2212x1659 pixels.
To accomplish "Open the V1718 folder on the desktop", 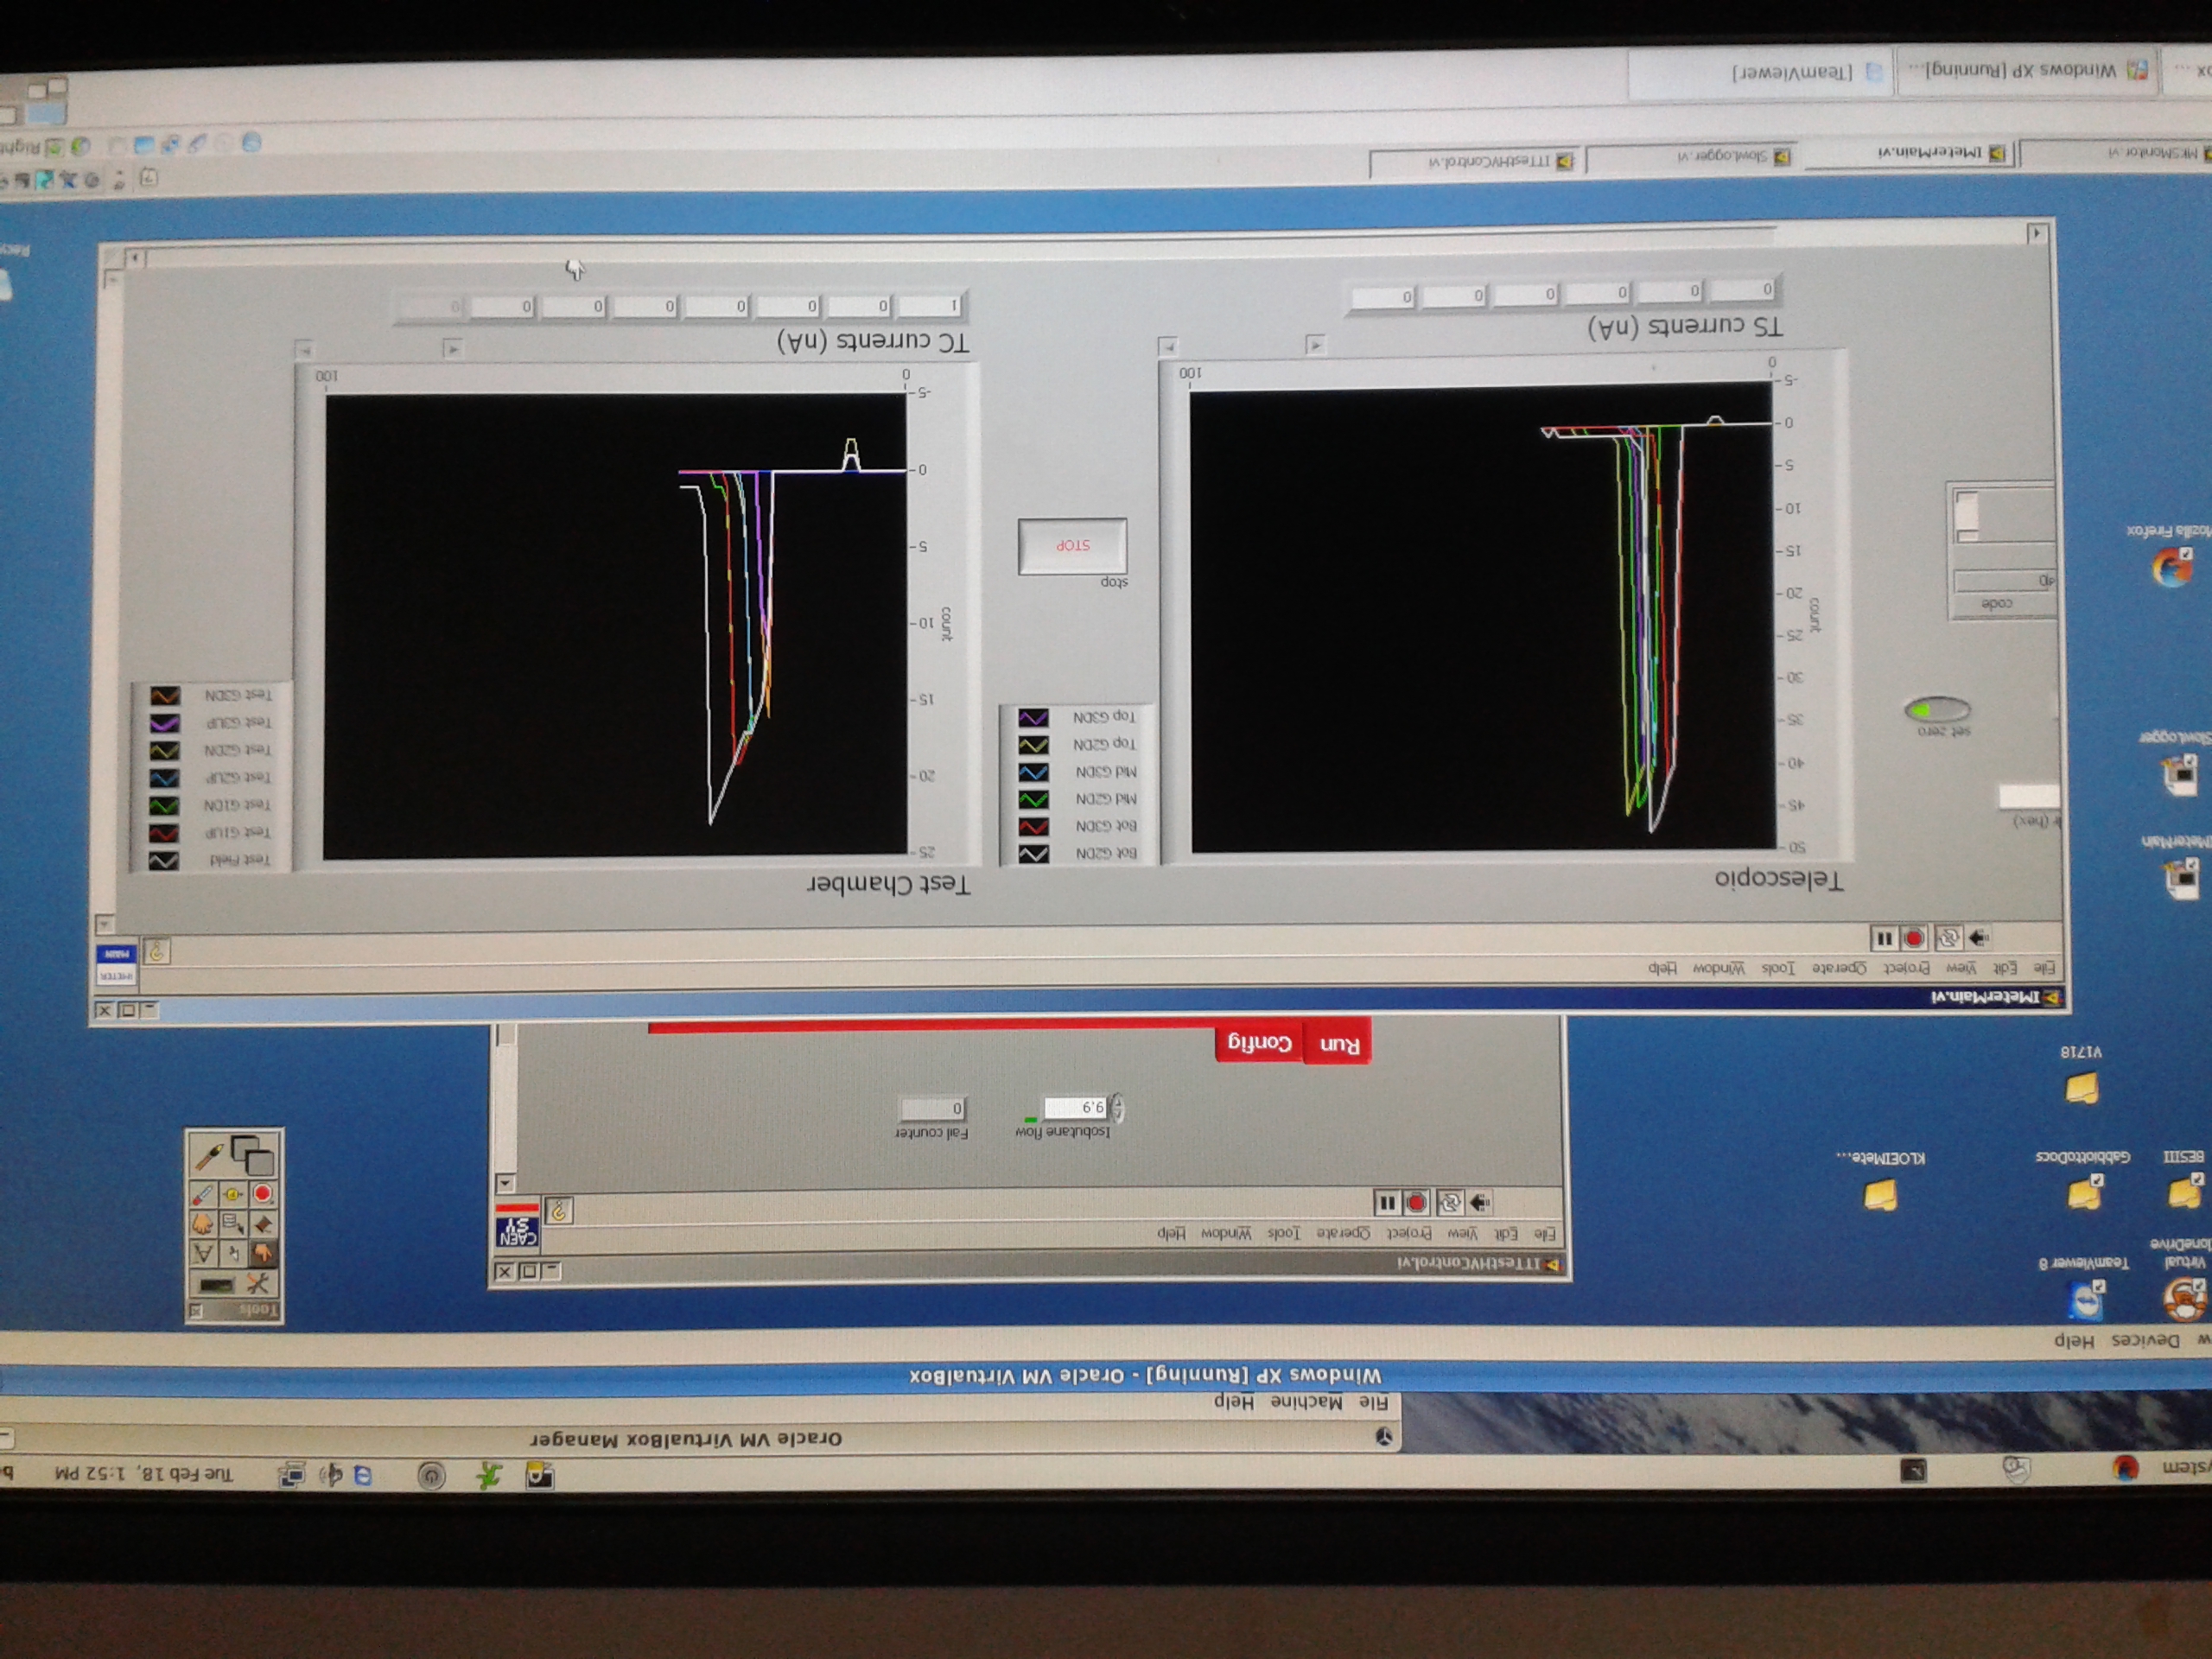I will click(2082, 1088).
